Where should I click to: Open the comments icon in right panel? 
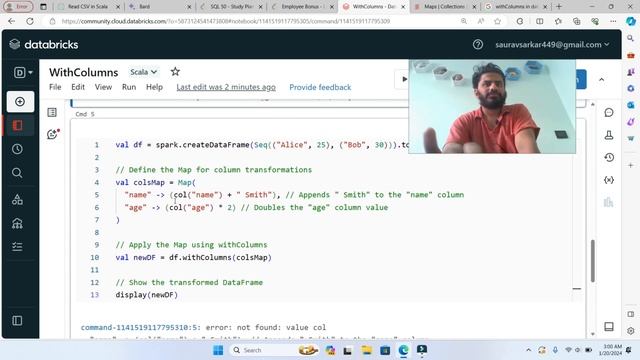click(x=609, y=112)
